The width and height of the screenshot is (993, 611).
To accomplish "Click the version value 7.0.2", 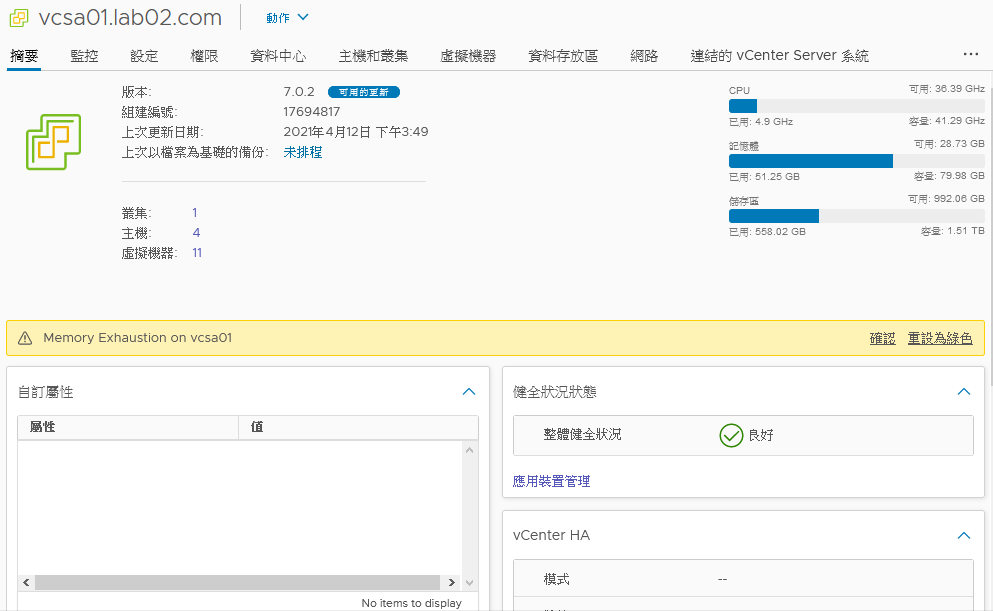I will pos(299,92).
